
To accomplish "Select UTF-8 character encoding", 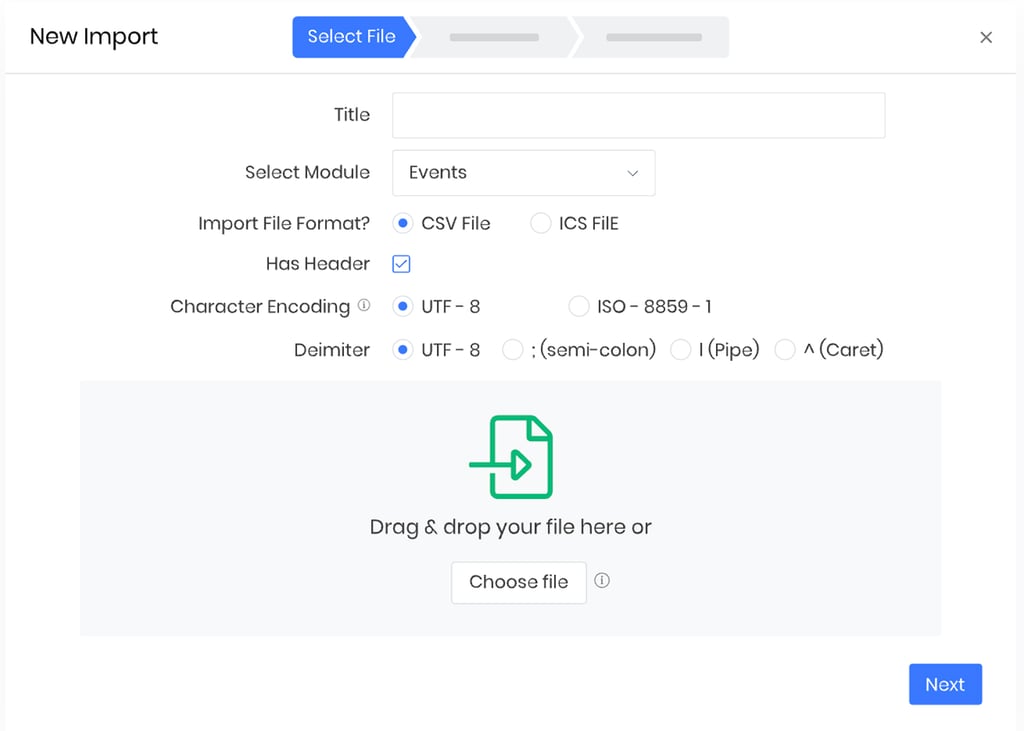I will point(403,306).
